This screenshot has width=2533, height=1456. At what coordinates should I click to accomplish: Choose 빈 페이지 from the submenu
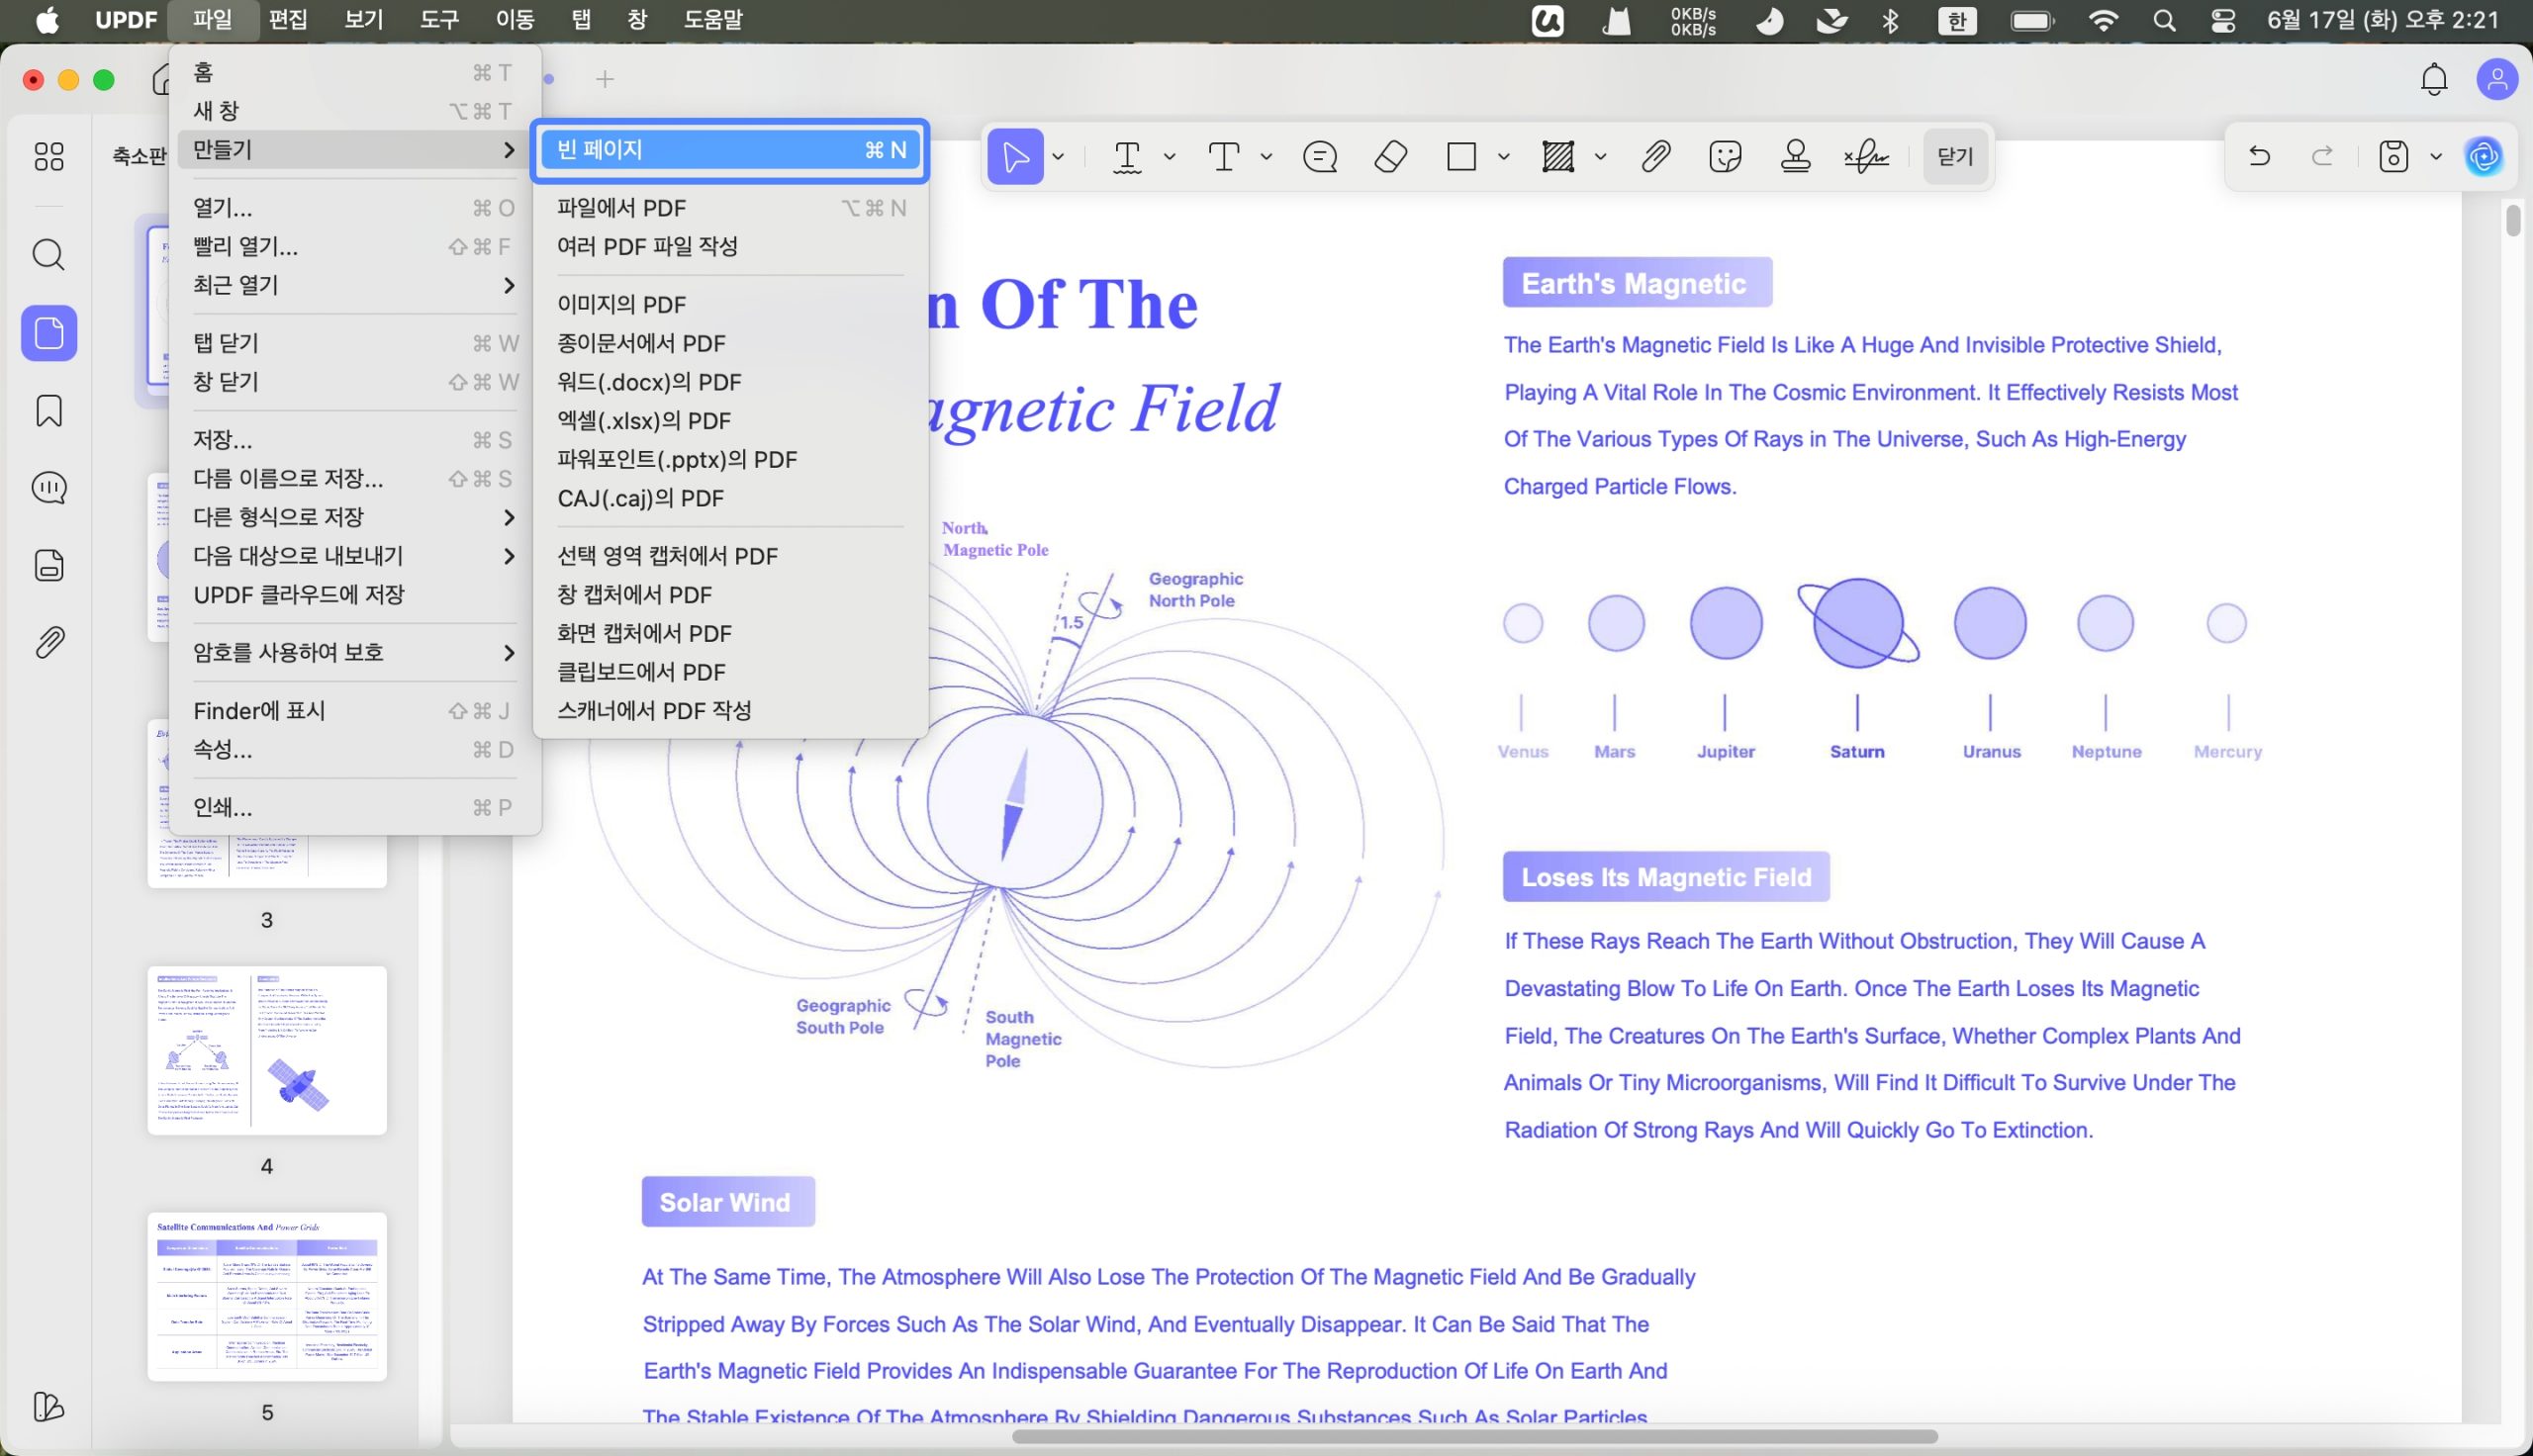[731, 150]
